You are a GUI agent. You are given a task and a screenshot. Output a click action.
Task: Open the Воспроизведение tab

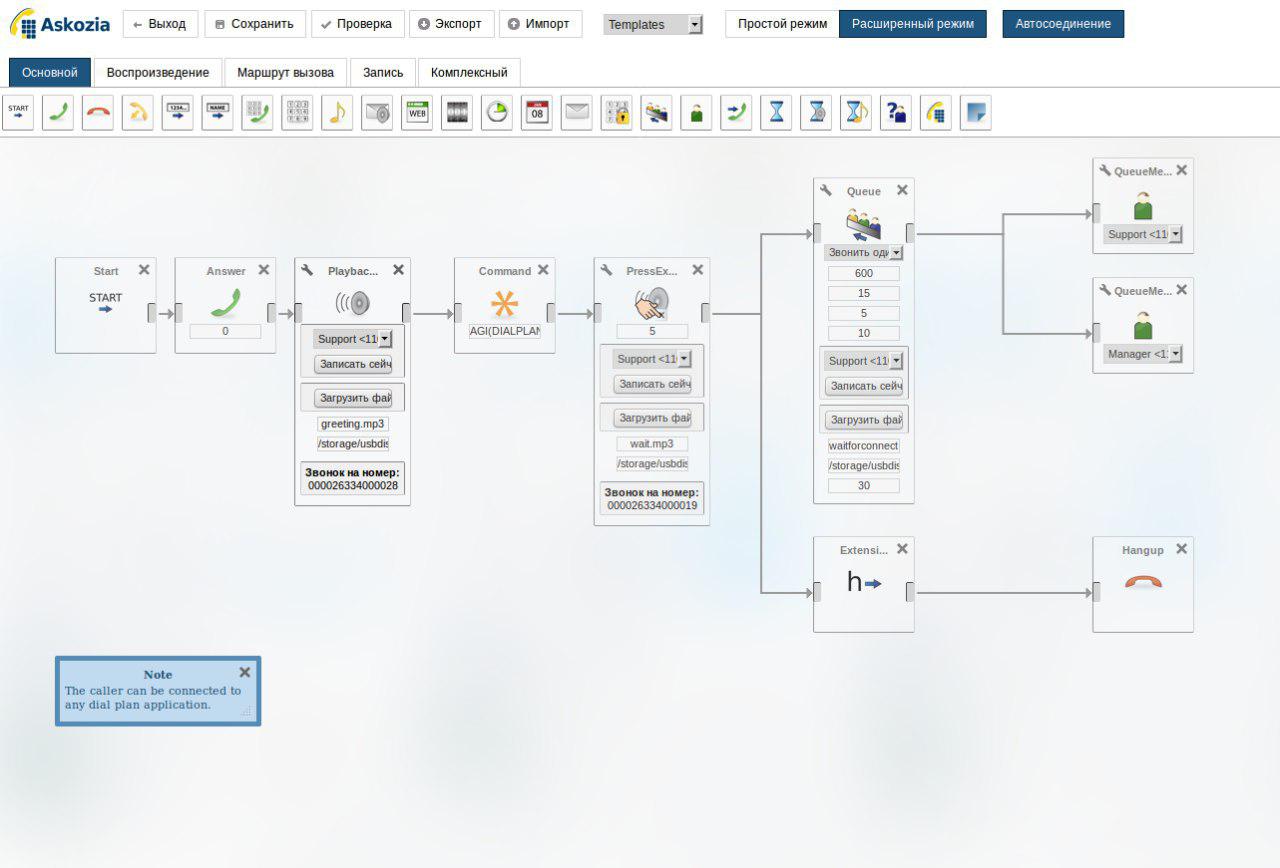(158, 72)
